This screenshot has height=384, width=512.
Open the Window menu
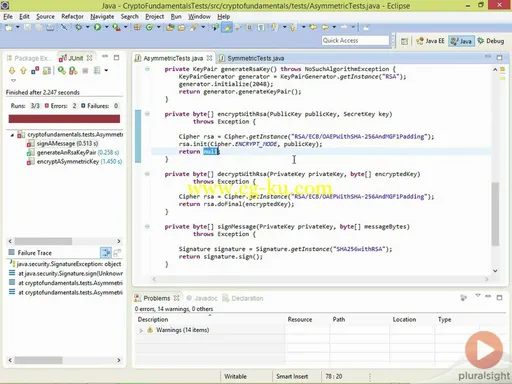point(199,17)
